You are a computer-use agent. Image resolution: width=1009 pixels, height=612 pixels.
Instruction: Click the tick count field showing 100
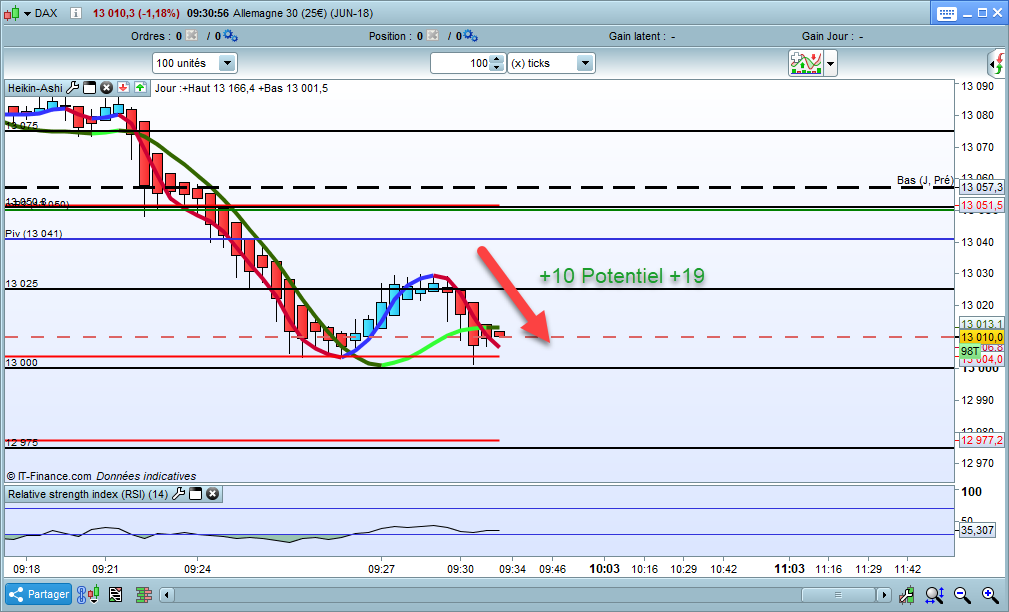click(x=460, y=63)
